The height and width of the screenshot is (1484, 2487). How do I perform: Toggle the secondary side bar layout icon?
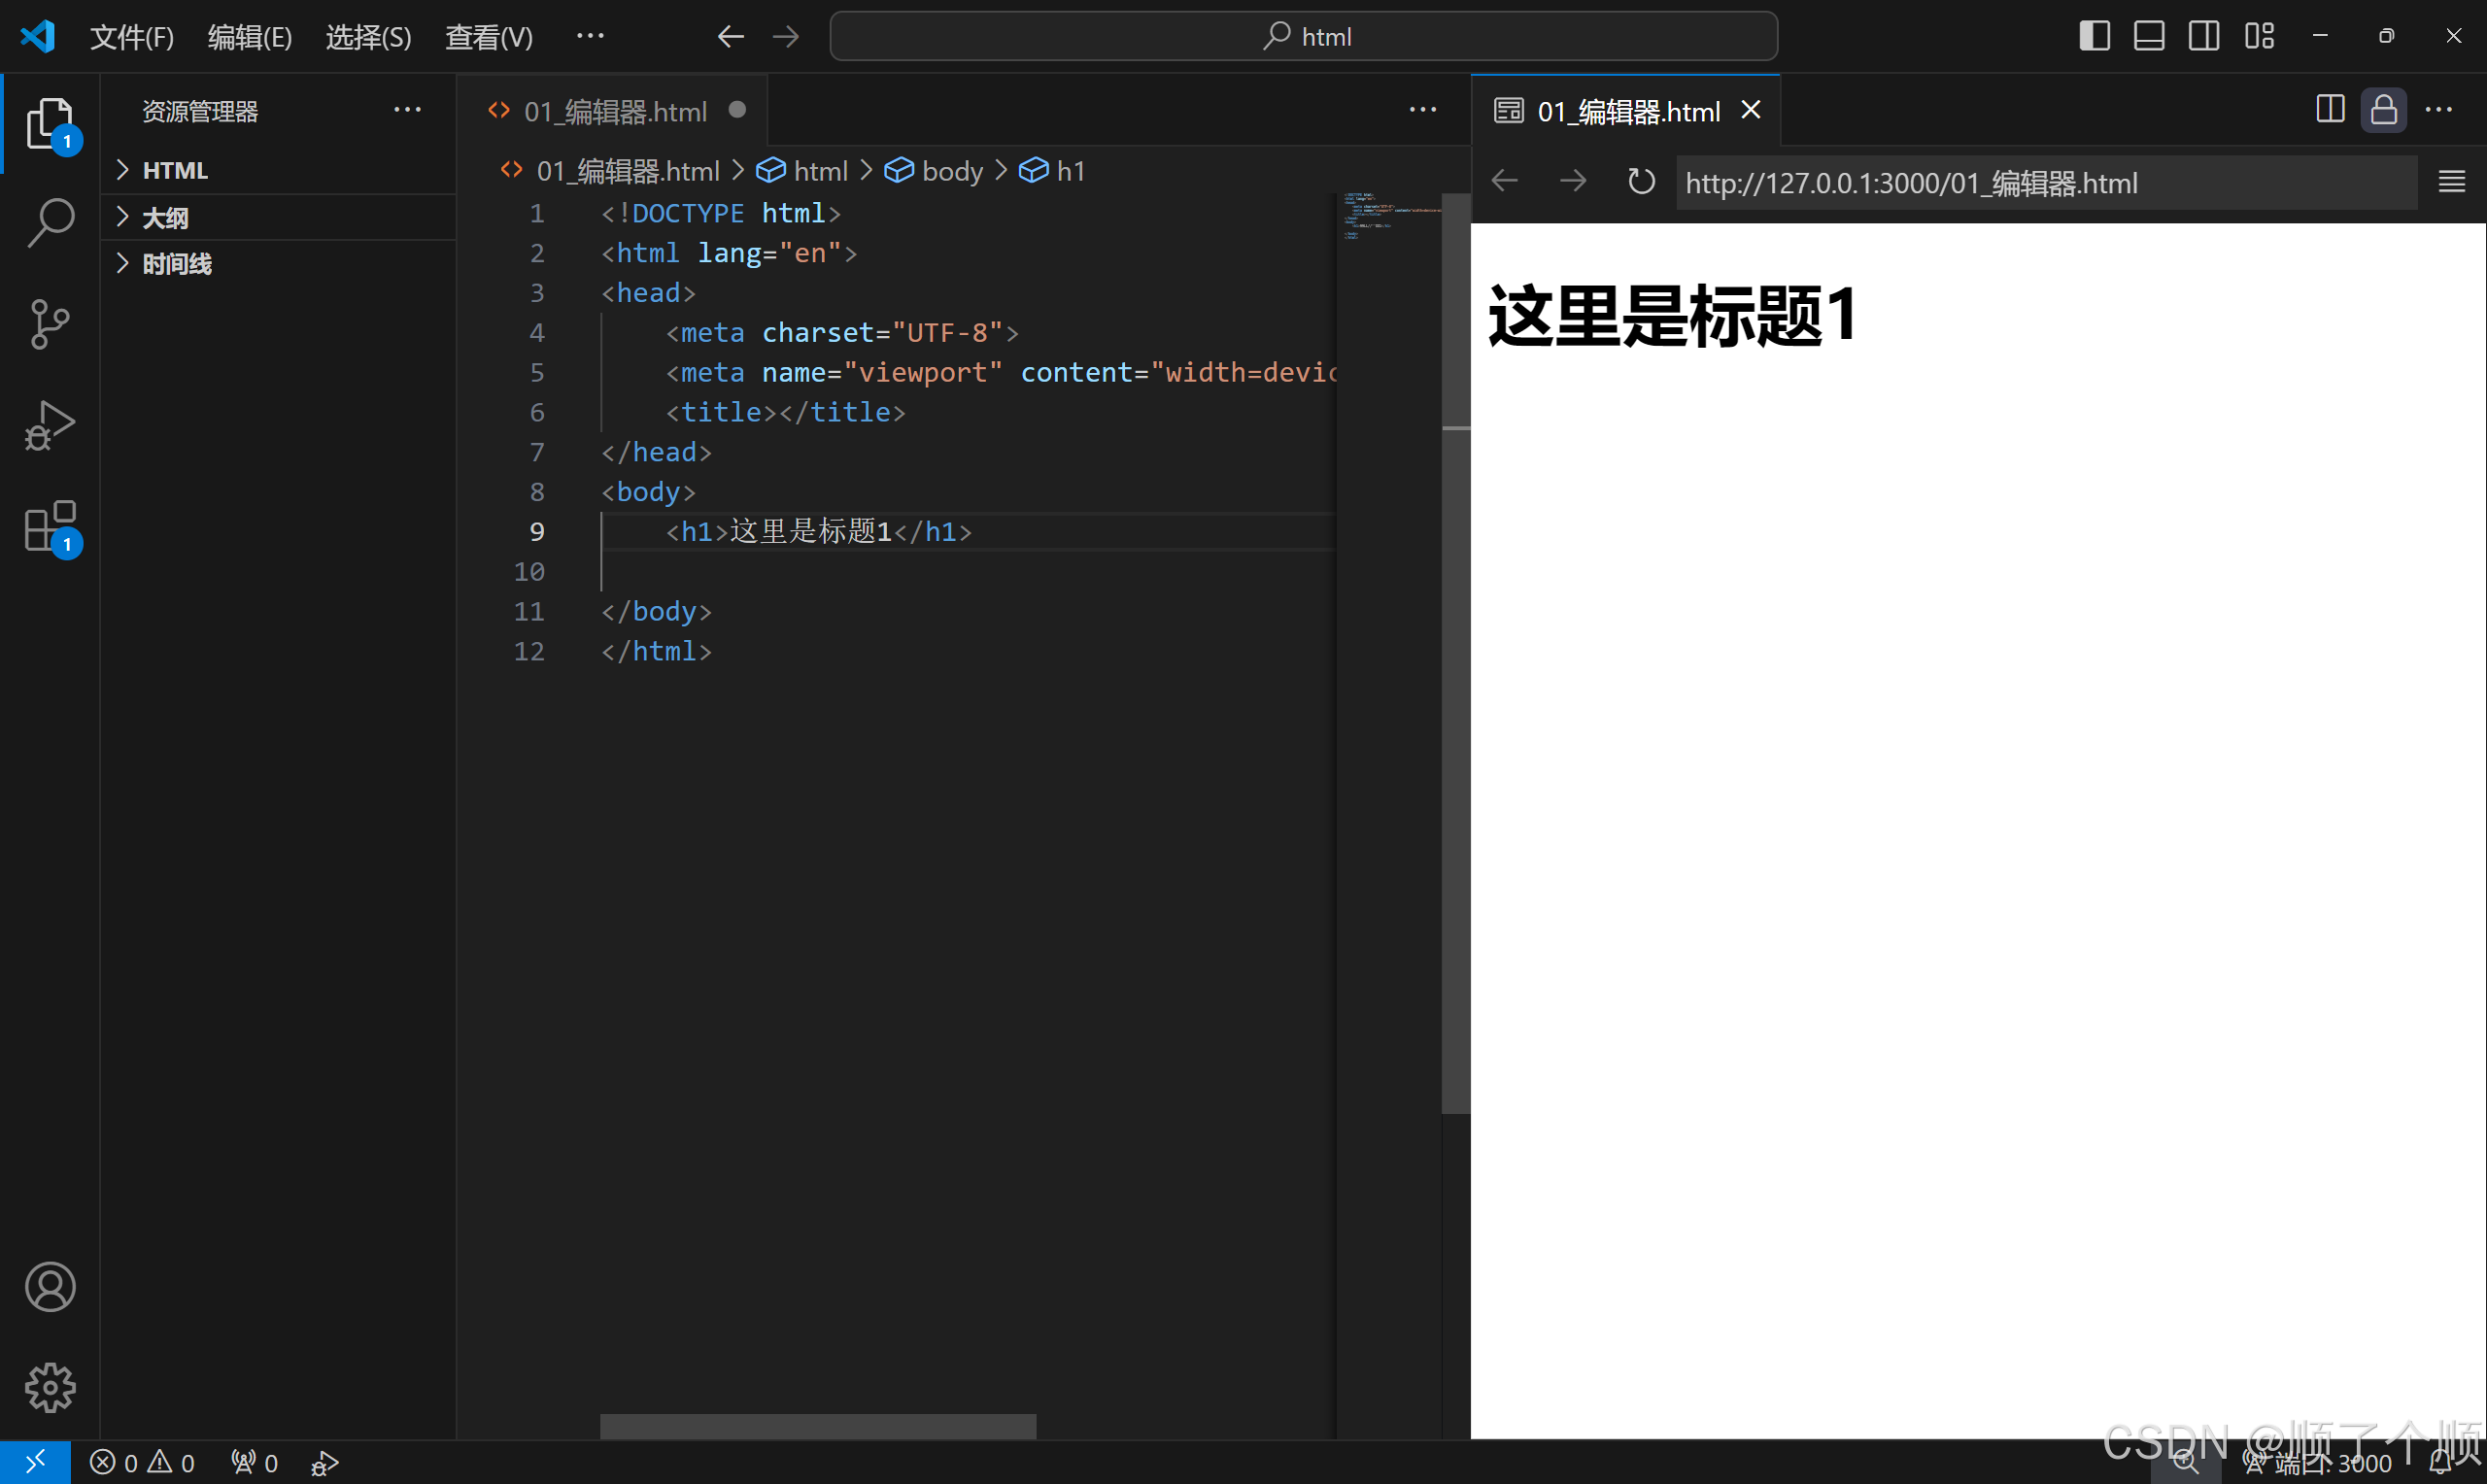coord(2204,36)
